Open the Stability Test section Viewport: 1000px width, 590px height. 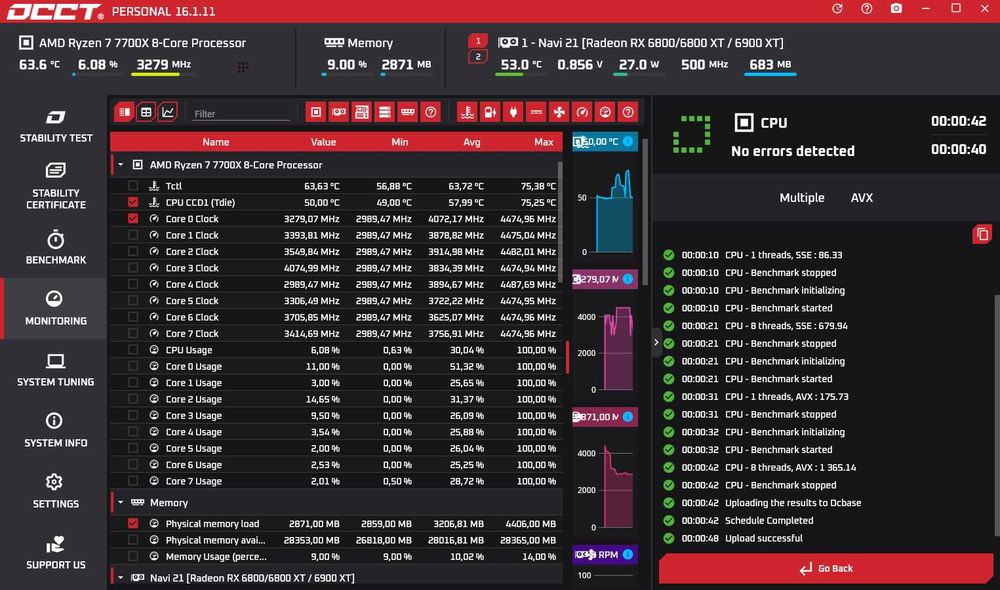[x=55, y=126]
